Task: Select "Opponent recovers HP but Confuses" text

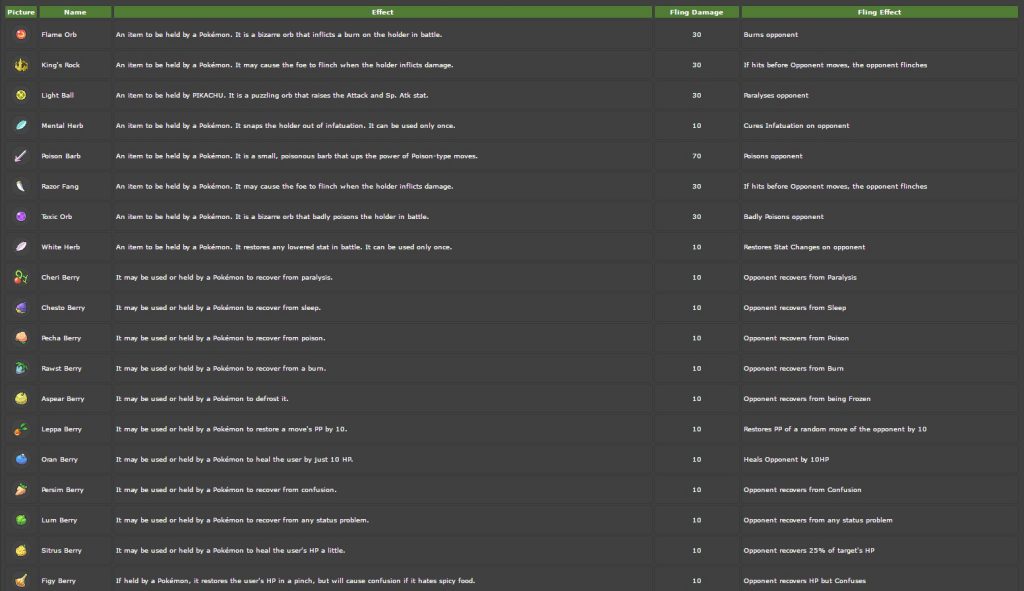Action: click(805, 581)
